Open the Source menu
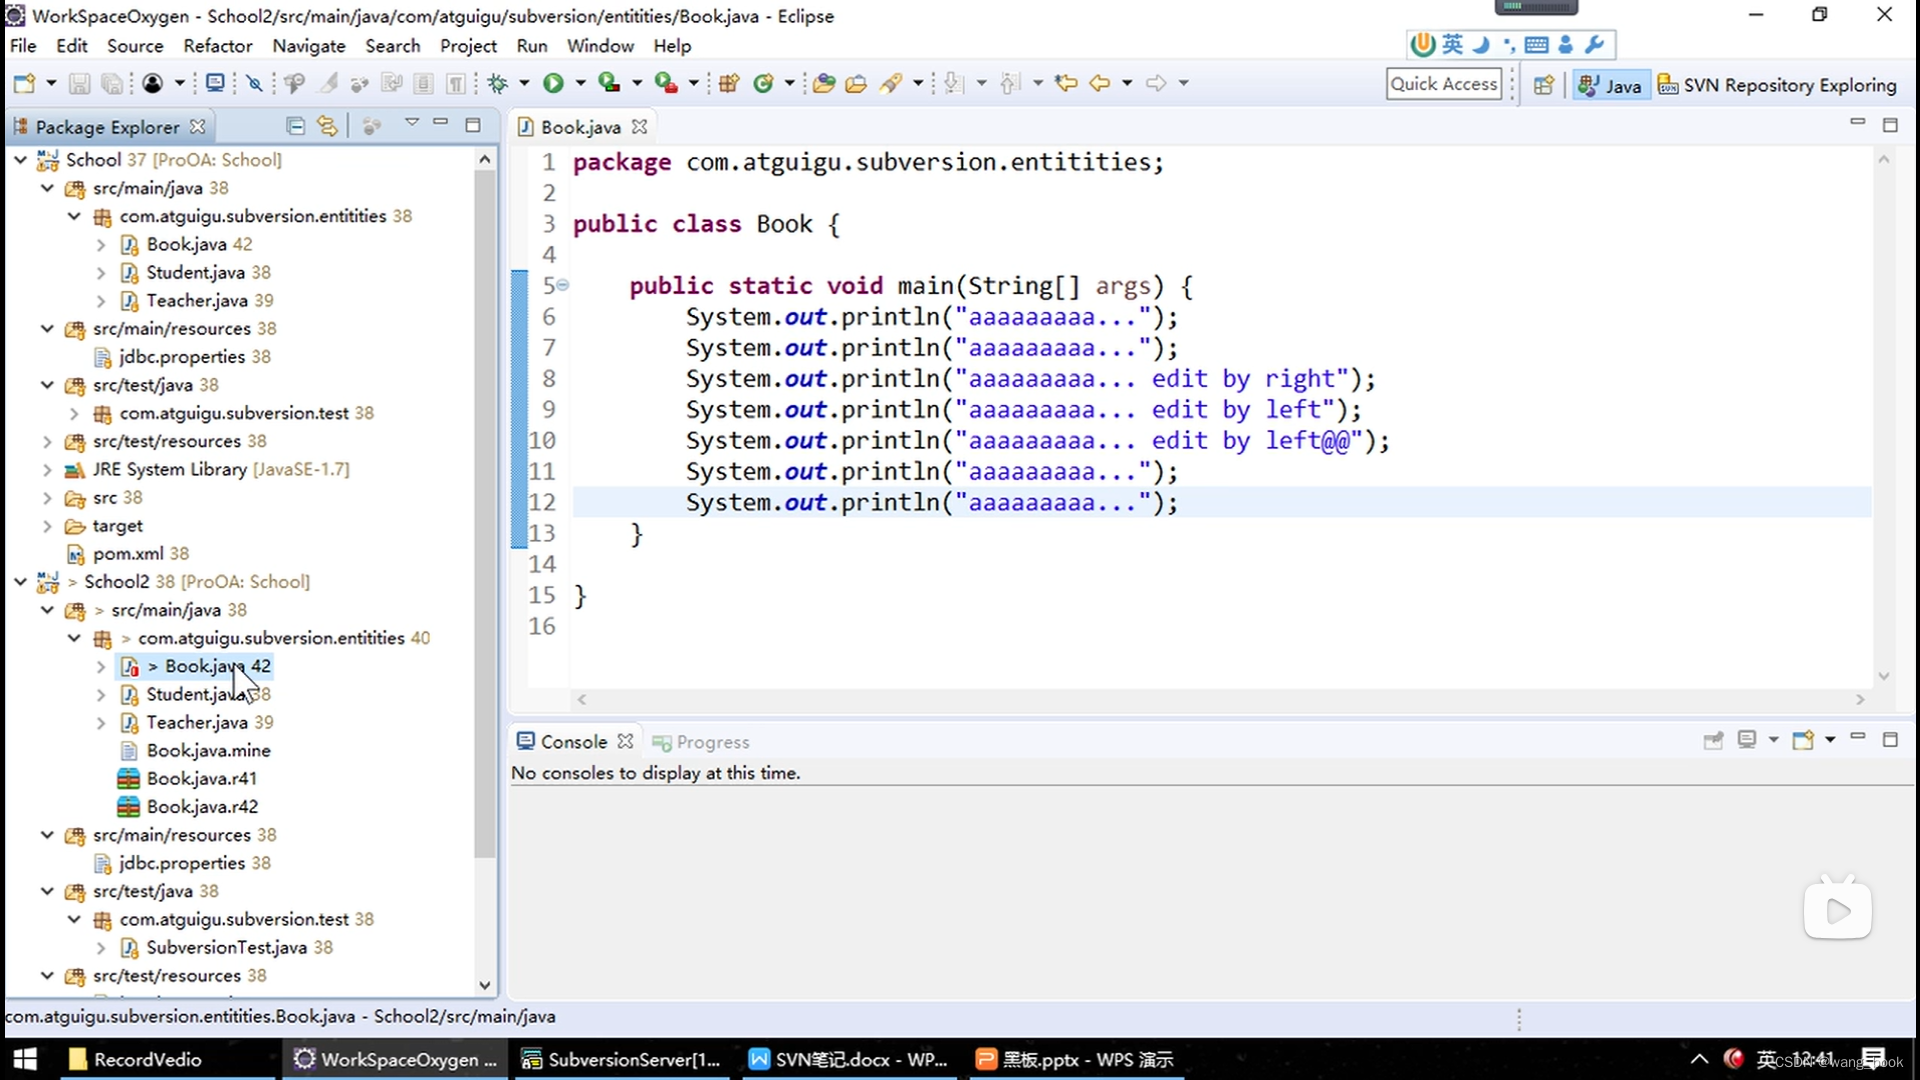Viewport: 1920px width, 1080px height. click(x=135, y=46)
